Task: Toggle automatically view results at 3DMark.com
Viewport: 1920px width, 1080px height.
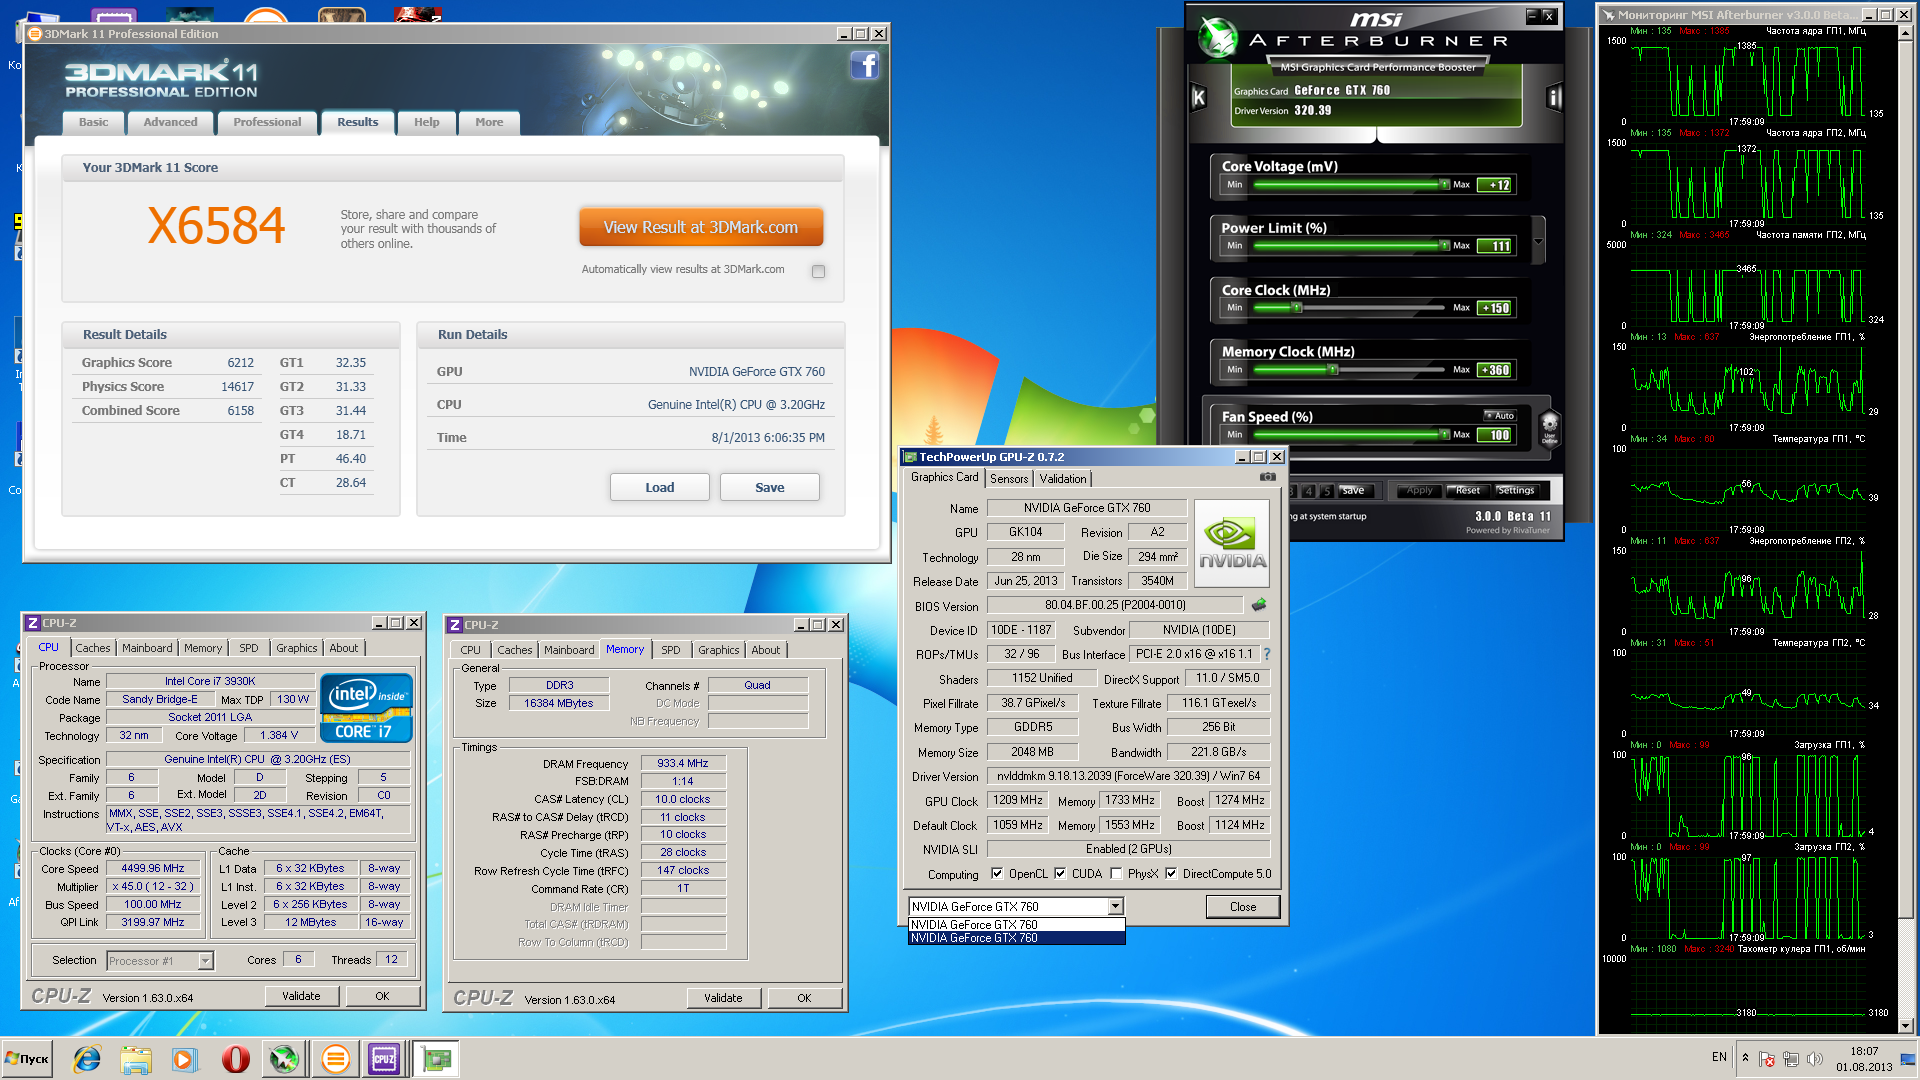Action: click(819, 271)
